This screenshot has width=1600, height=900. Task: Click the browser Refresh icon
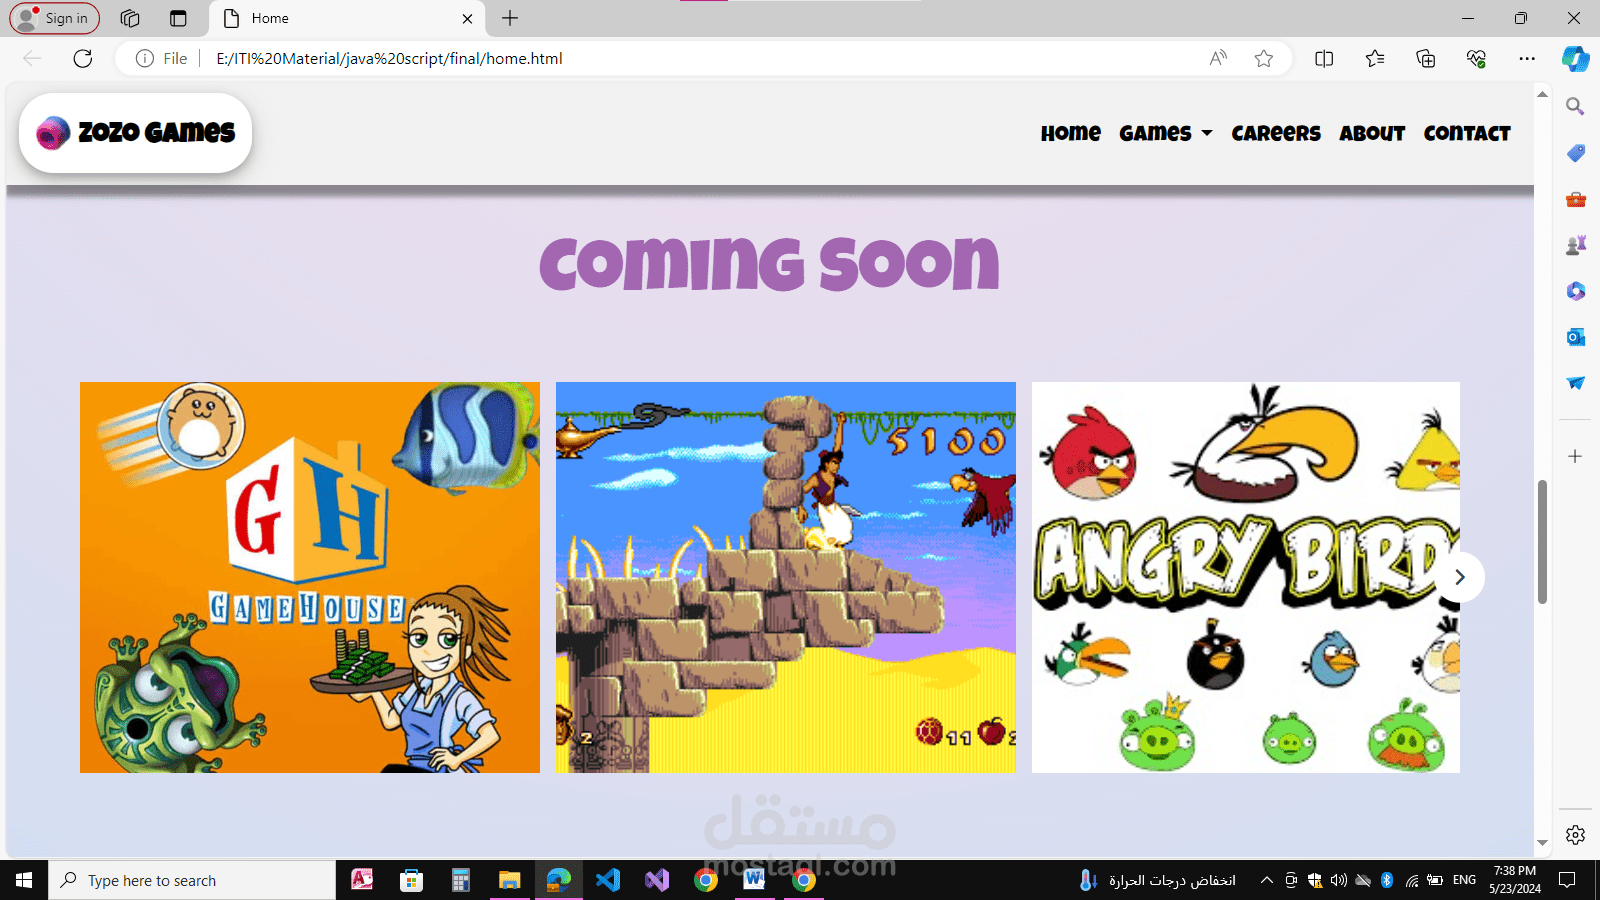click(x=83, y=58)
